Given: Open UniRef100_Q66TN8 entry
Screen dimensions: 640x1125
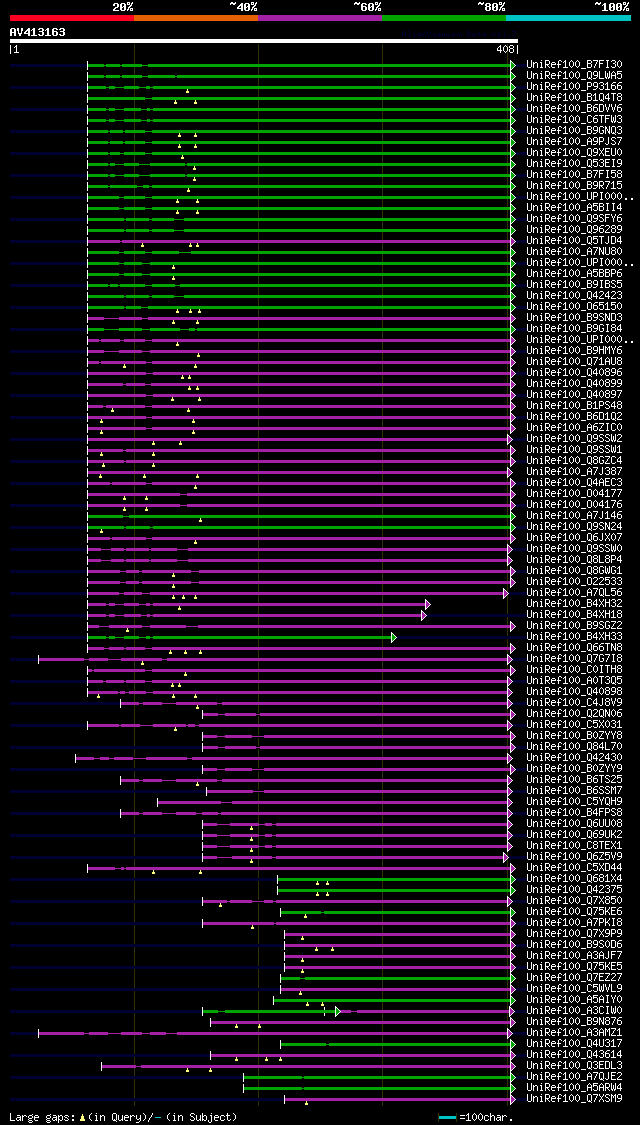Looking at the screenshot, I should click(574, 648).
